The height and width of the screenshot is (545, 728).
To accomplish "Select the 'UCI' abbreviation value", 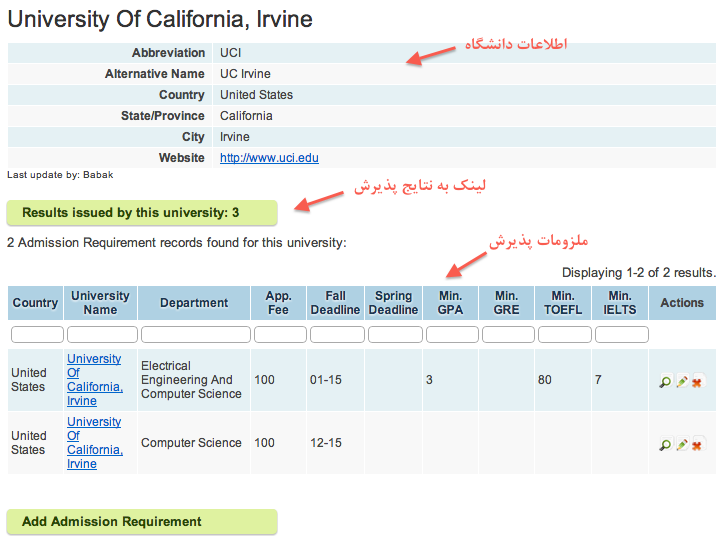I will click(x=230, y=53).
